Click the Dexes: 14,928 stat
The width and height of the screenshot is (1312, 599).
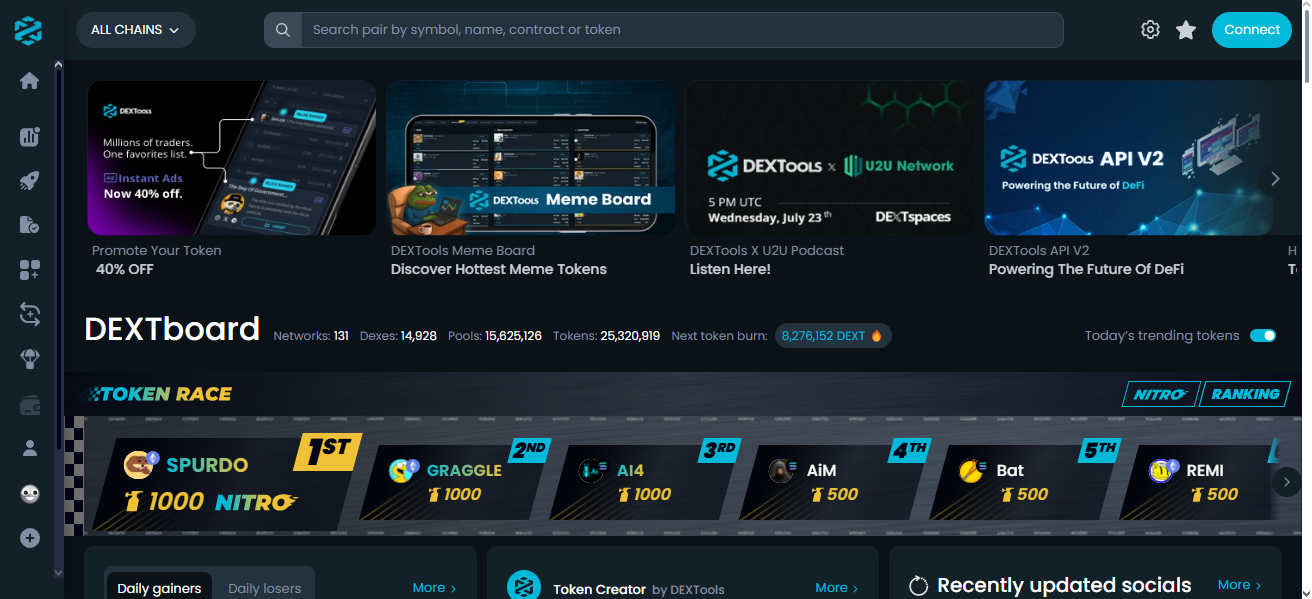point(397,336)
